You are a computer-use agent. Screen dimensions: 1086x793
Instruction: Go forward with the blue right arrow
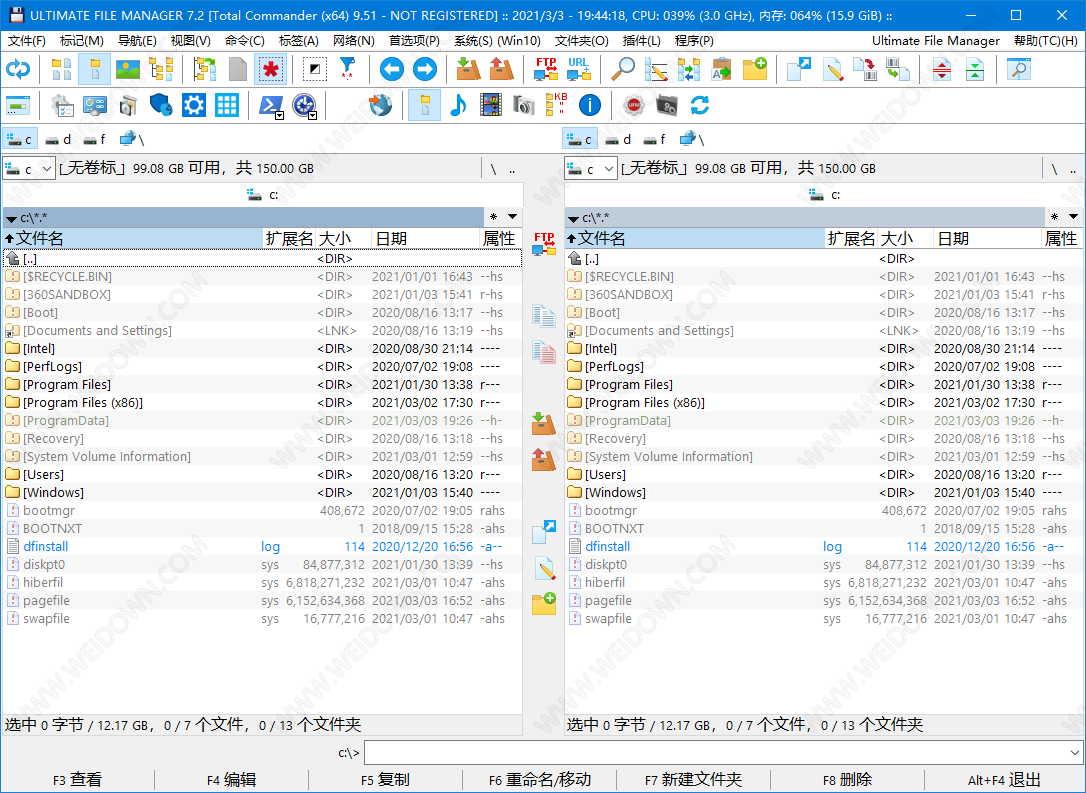(425, 69)
